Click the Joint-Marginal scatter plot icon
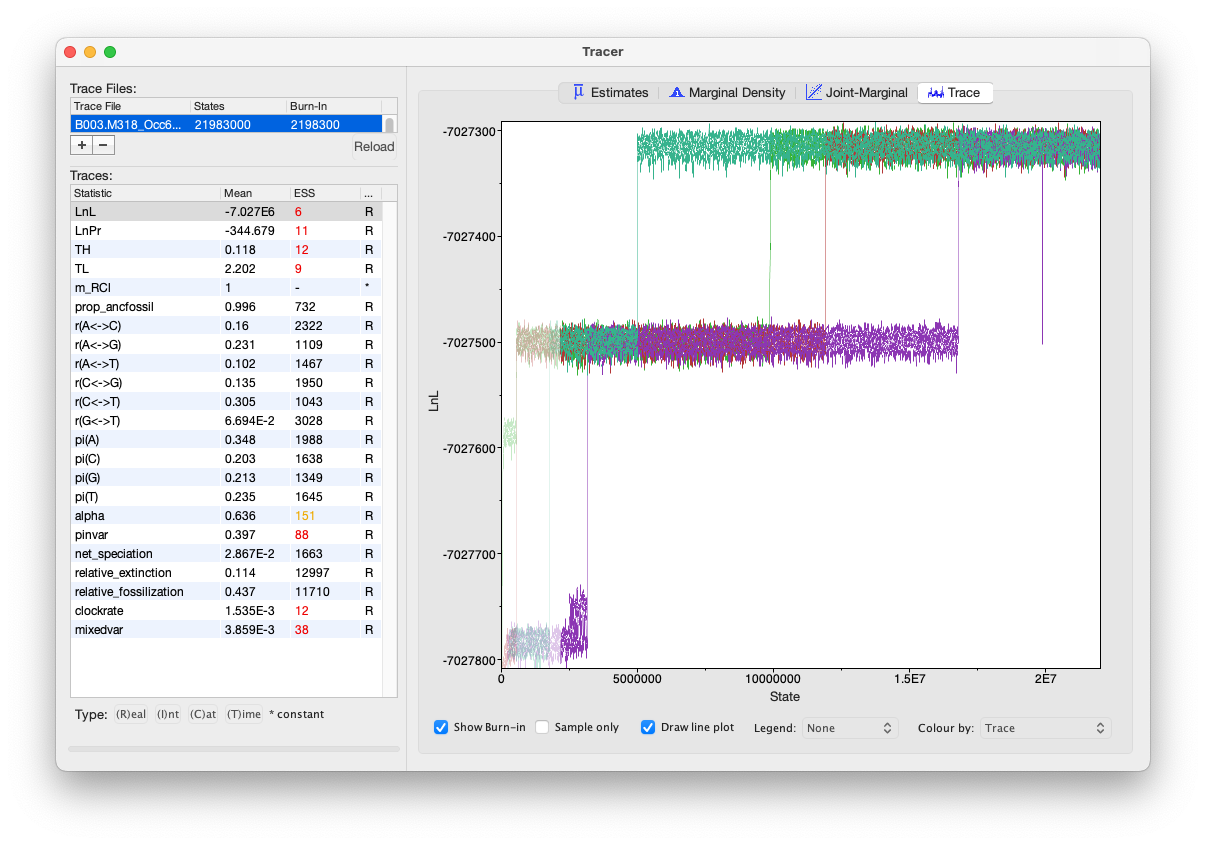The image size is (1206, 845). (x=814, y=92)
